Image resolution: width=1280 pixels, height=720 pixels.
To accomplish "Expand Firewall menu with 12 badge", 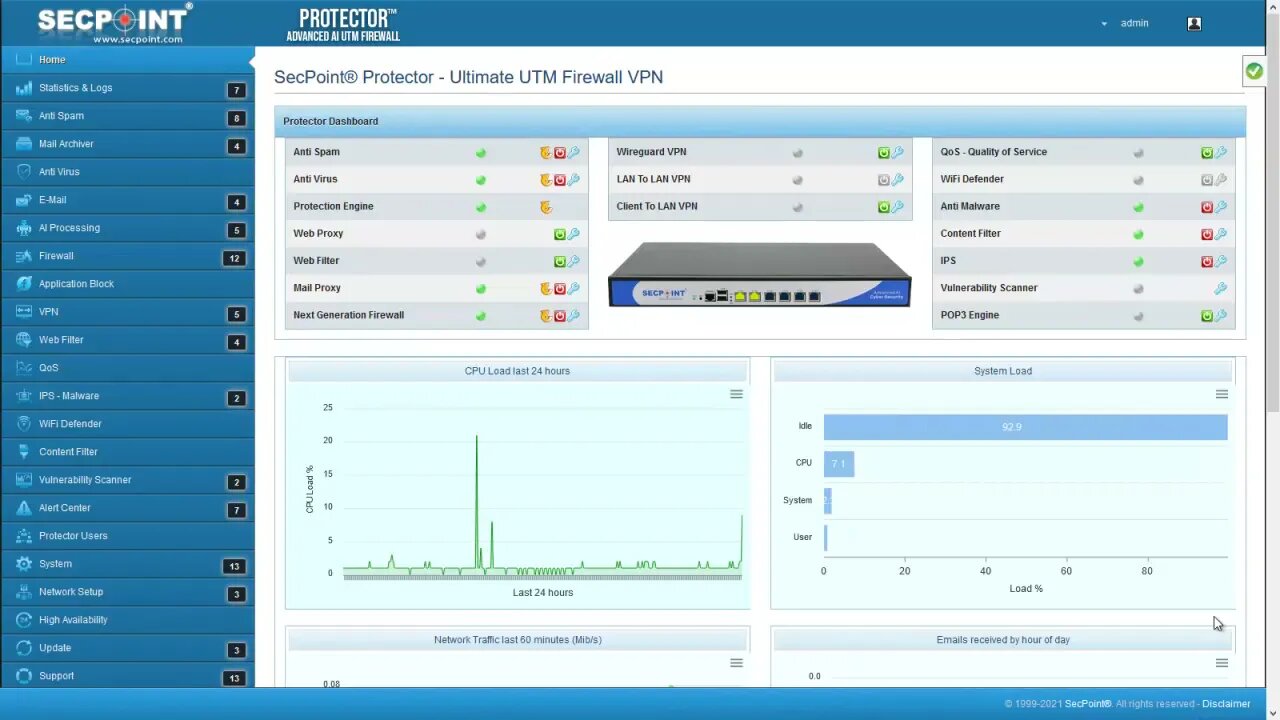I will [128, 256].
